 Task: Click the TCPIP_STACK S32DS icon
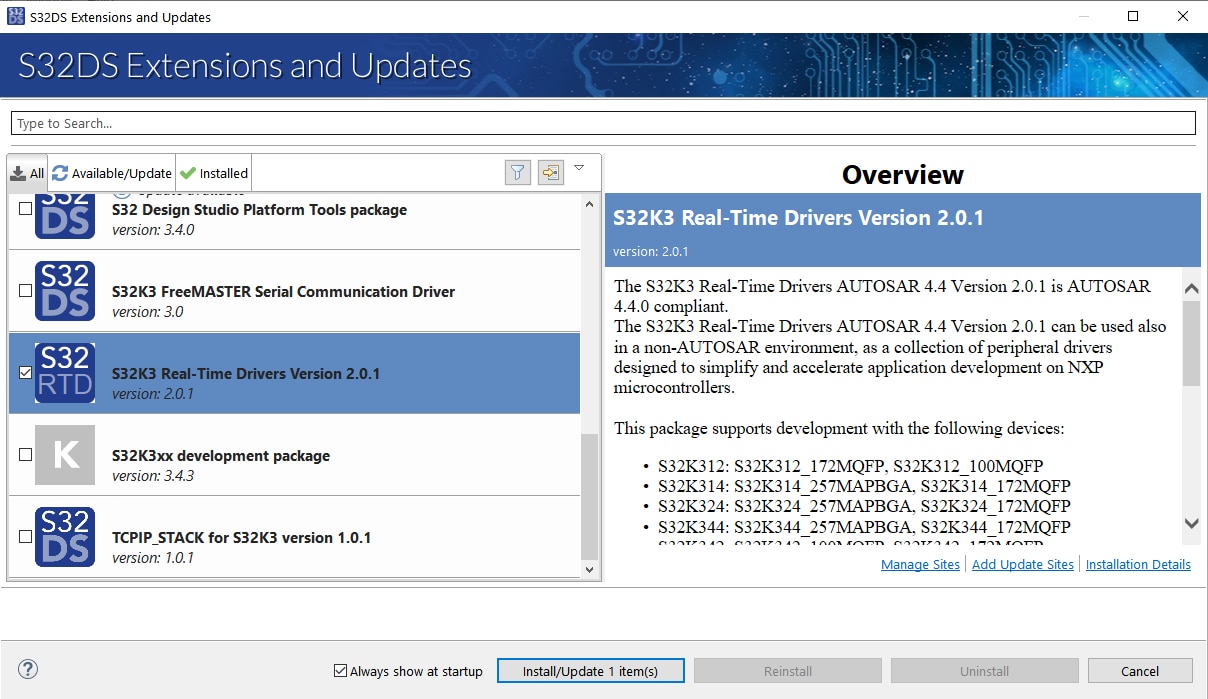[65, 537]
